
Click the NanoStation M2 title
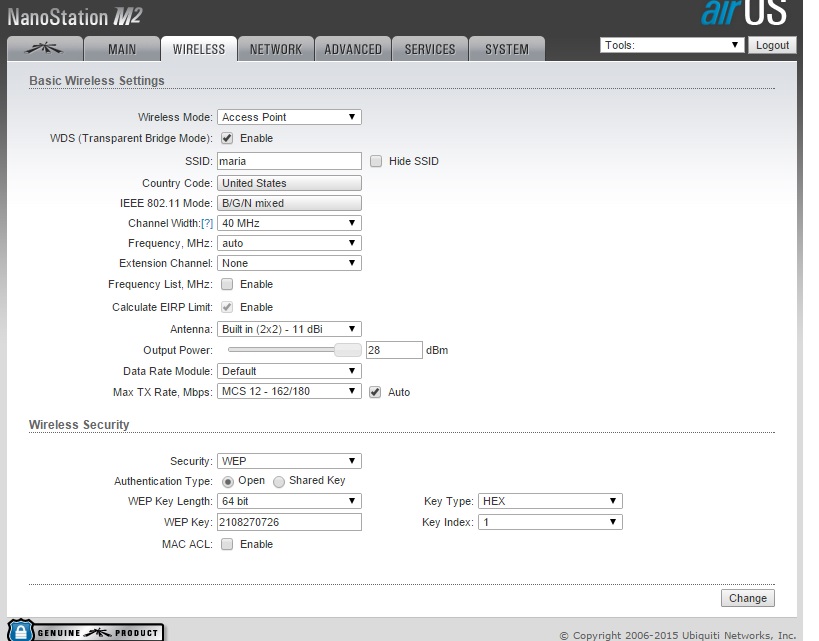(x=75, y=17)
